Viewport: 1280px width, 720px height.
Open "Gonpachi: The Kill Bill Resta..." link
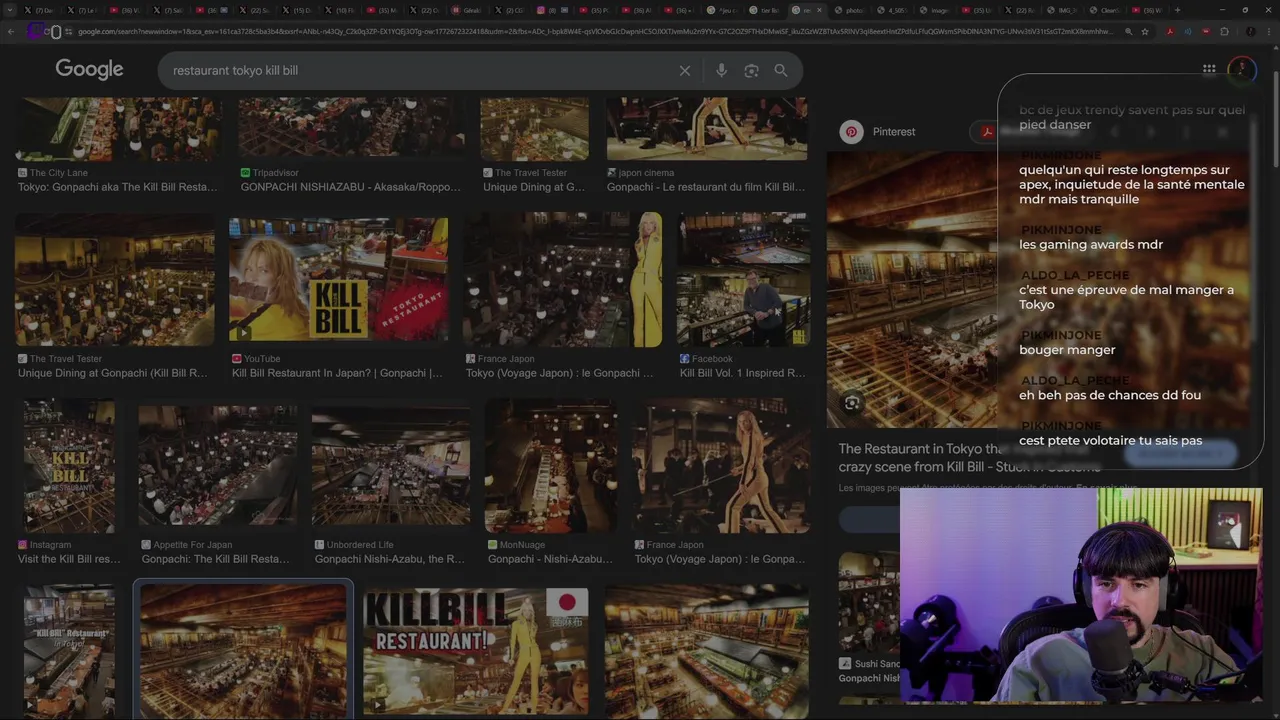coord(216,559)
